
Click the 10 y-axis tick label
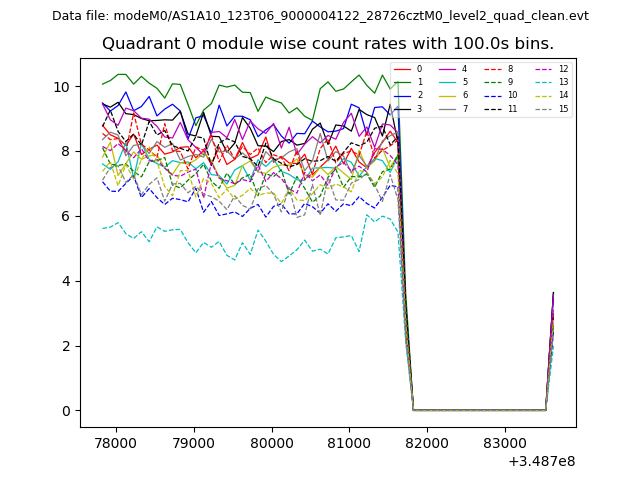click(62, 87)
